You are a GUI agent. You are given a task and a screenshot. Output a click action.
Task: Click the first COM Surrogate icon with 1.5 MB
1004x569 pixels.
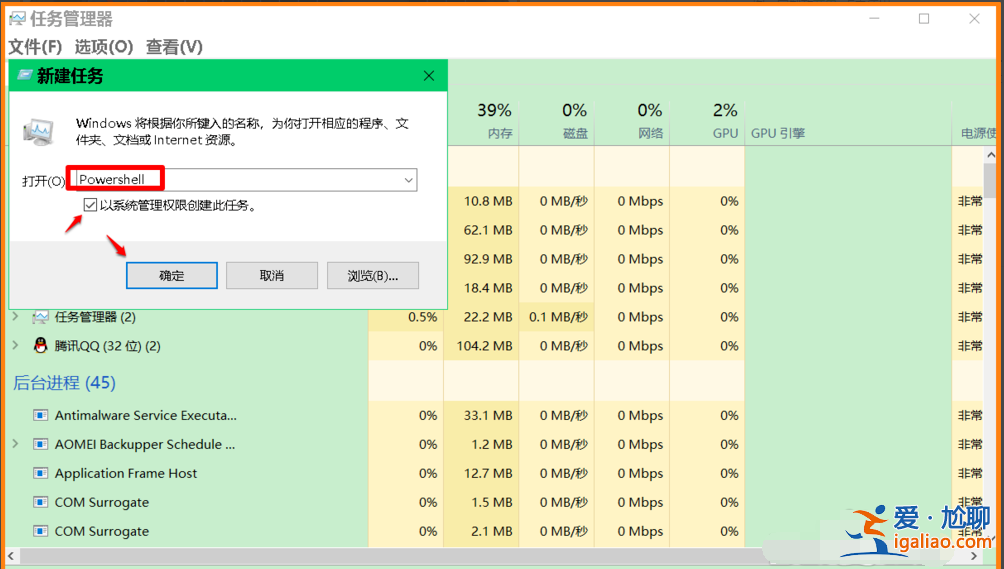pos(40,502)
